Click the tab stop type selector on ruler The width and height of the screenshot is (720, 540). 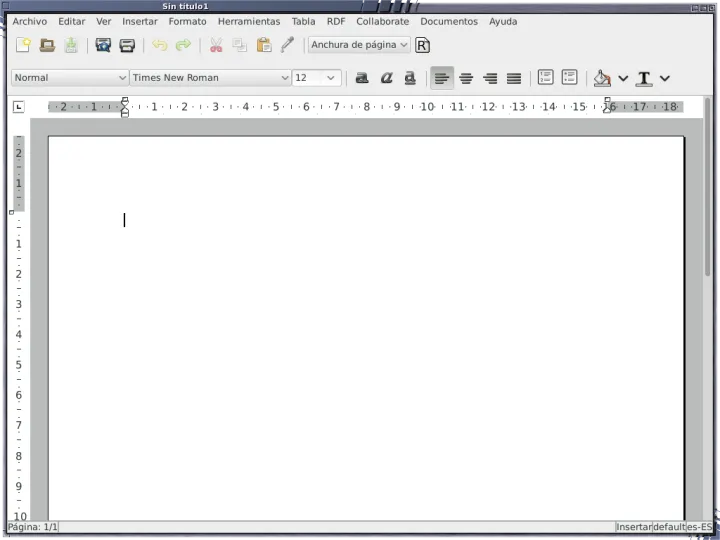(18, 106)
